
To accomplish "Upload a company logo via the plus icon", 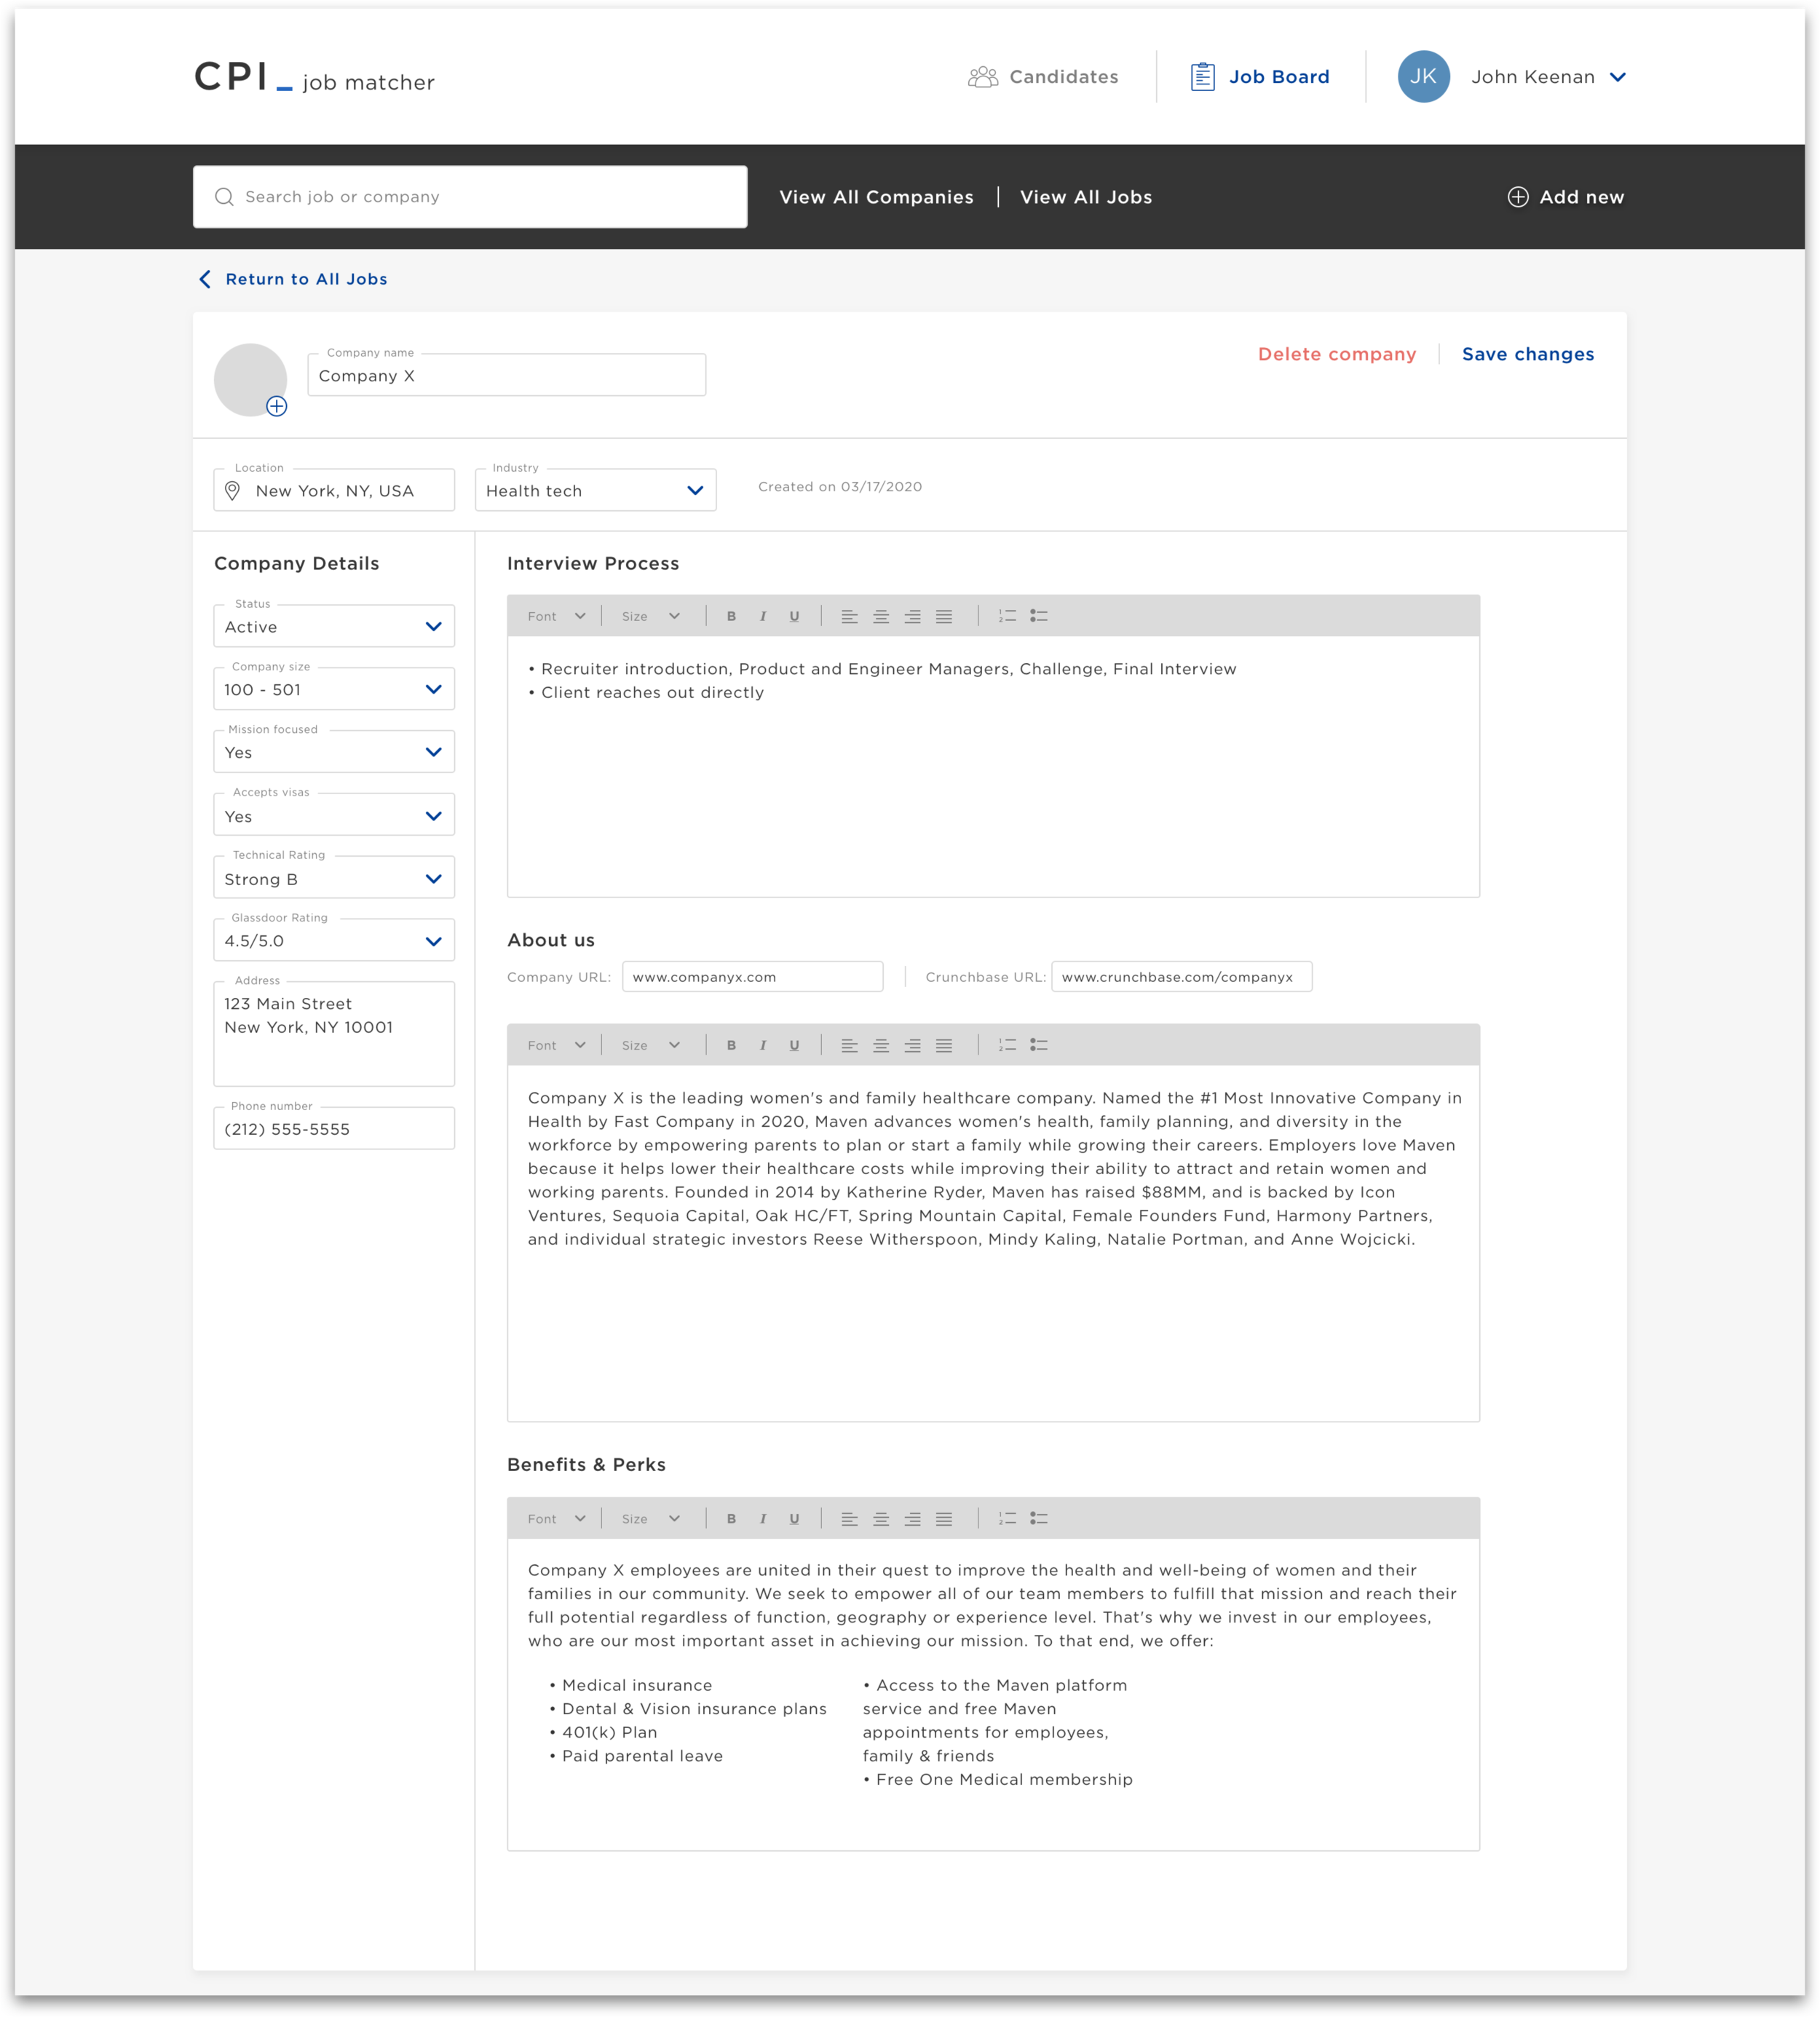I will click(277, 406).
